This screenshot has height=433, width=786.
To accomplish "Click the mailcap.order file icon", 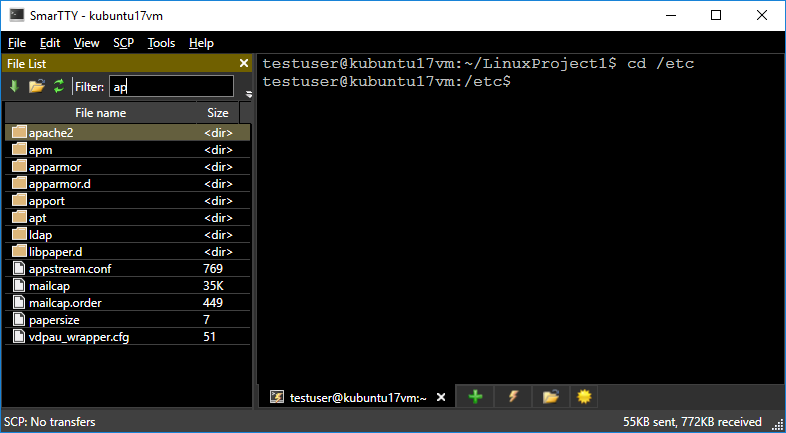I will (19, 302).
